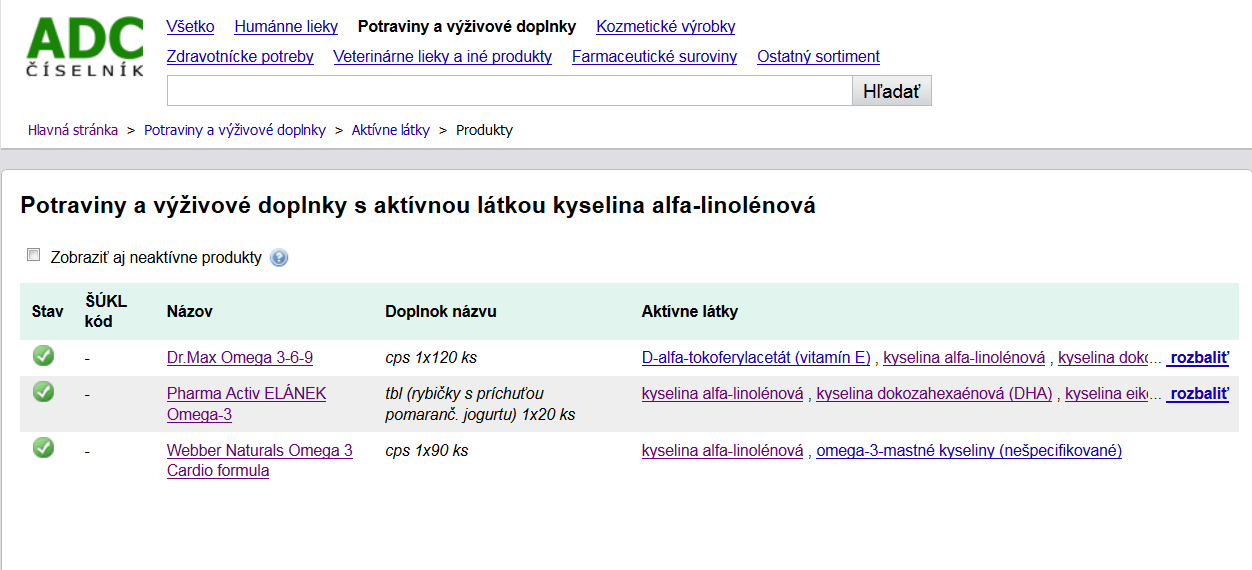Click the ŠÚKL kód column header
The height and width of the screenshot is (570, 1252).
[107, 312]
